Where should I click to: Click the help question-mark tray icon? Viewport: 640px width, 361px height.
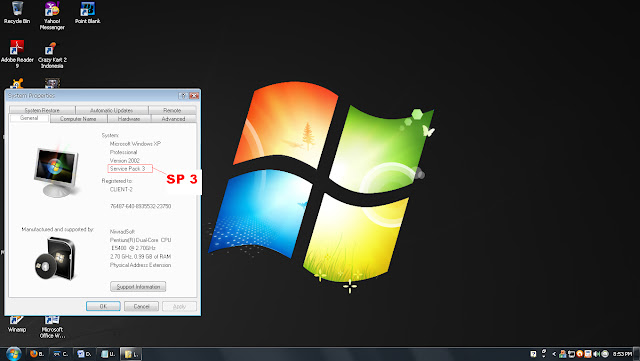[533, 354]
